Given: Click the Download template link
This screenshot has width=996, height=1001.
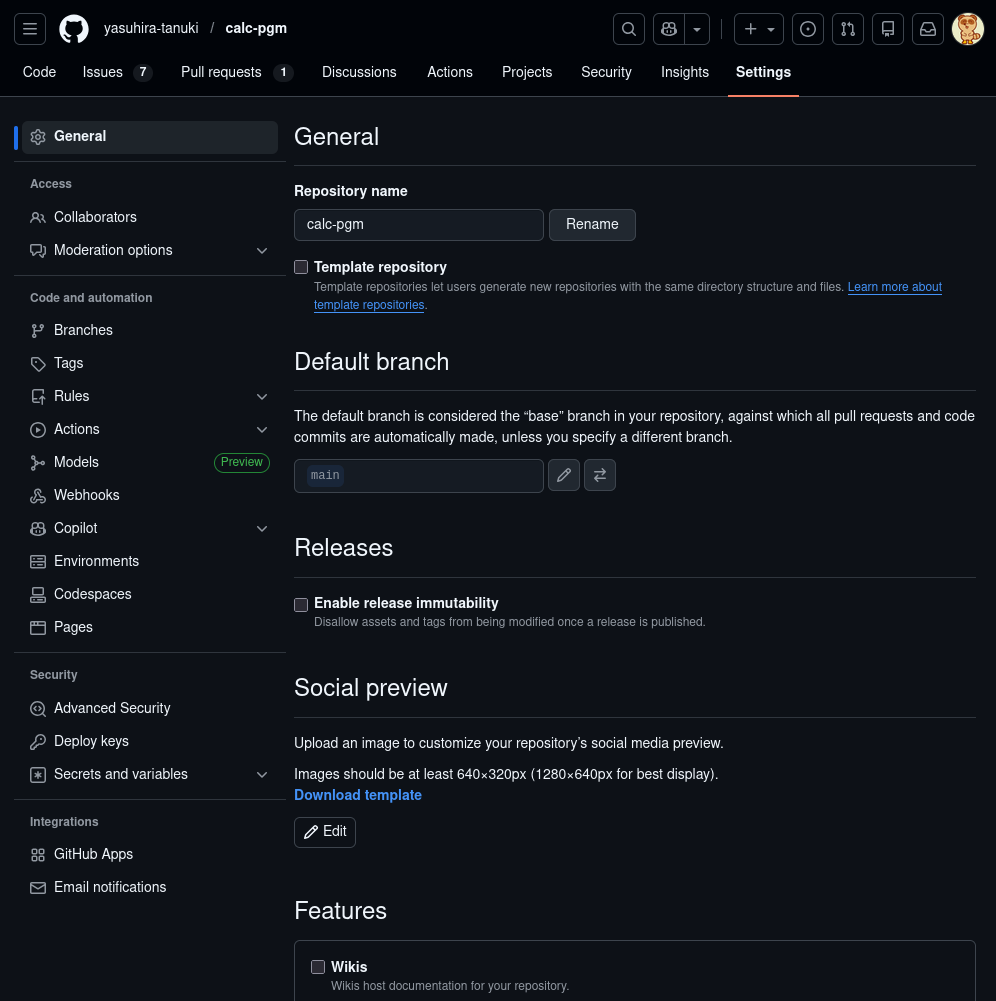Looking at the screenshot, I should pyautogui.click(x=358, y=795).
